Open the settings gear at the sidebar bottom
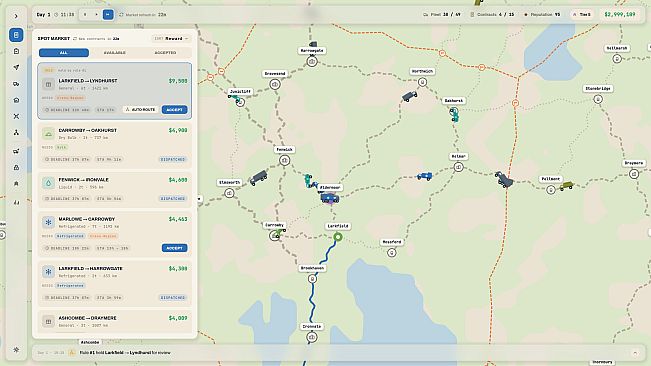 tap(16, 350)
